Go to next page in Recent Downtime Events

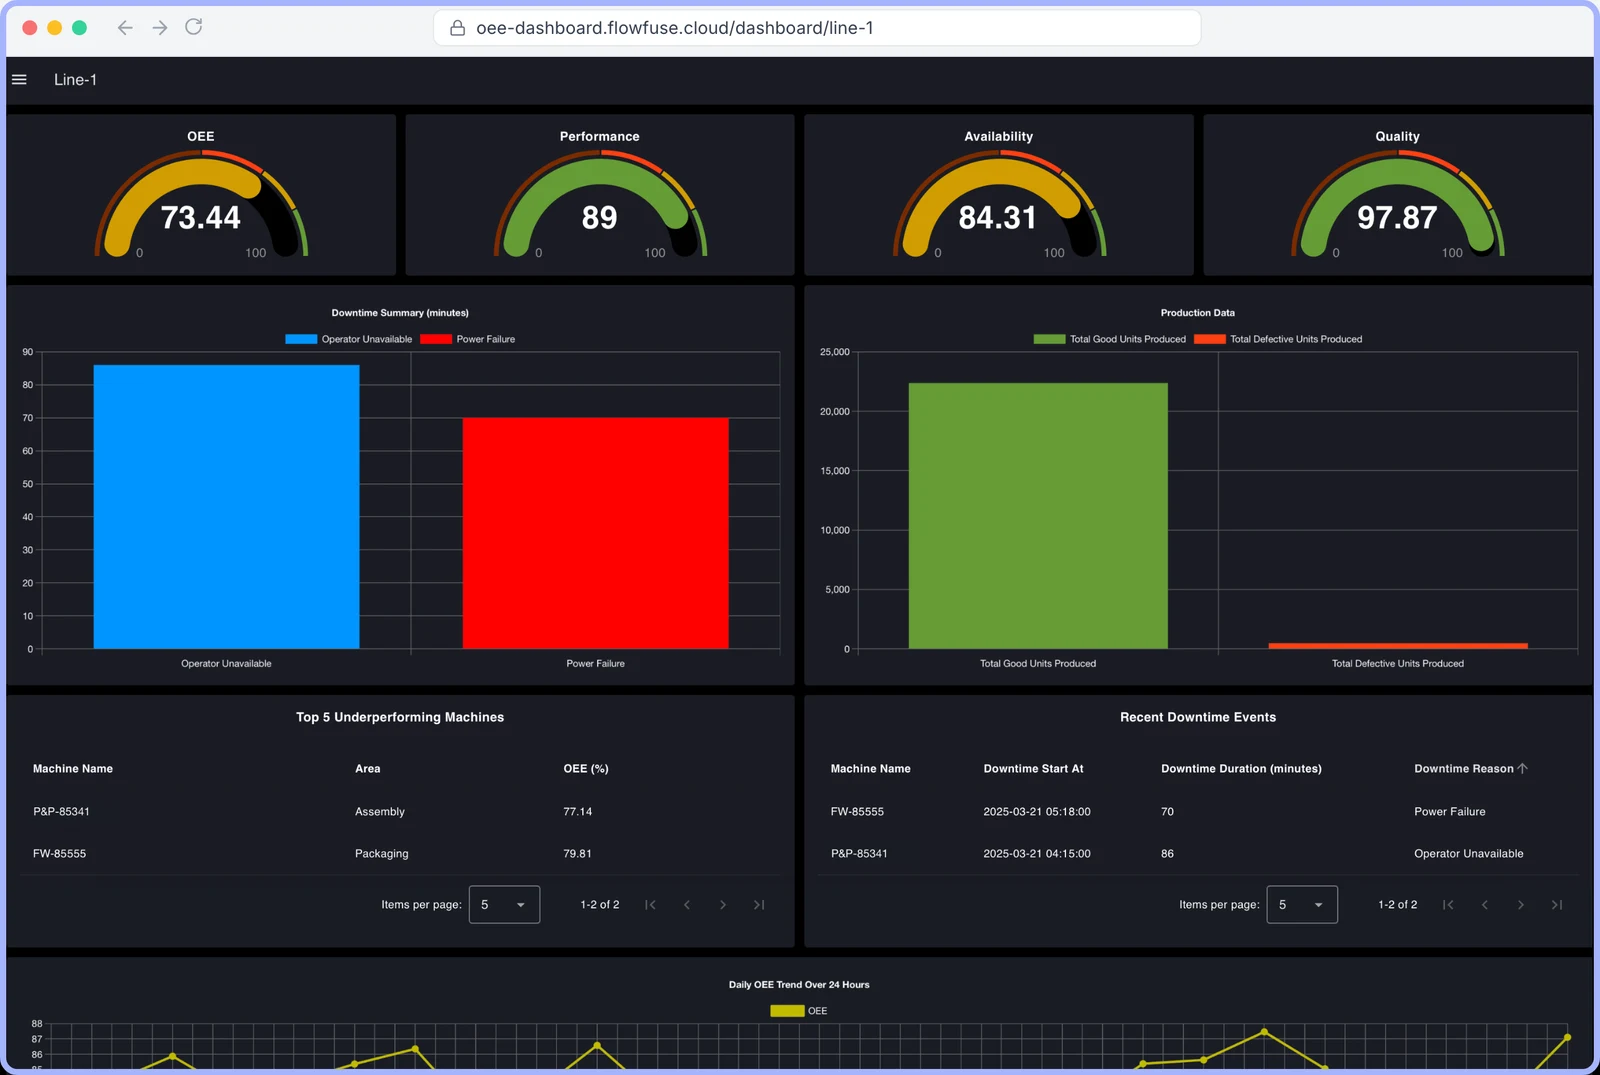(x=1521, y=905)
